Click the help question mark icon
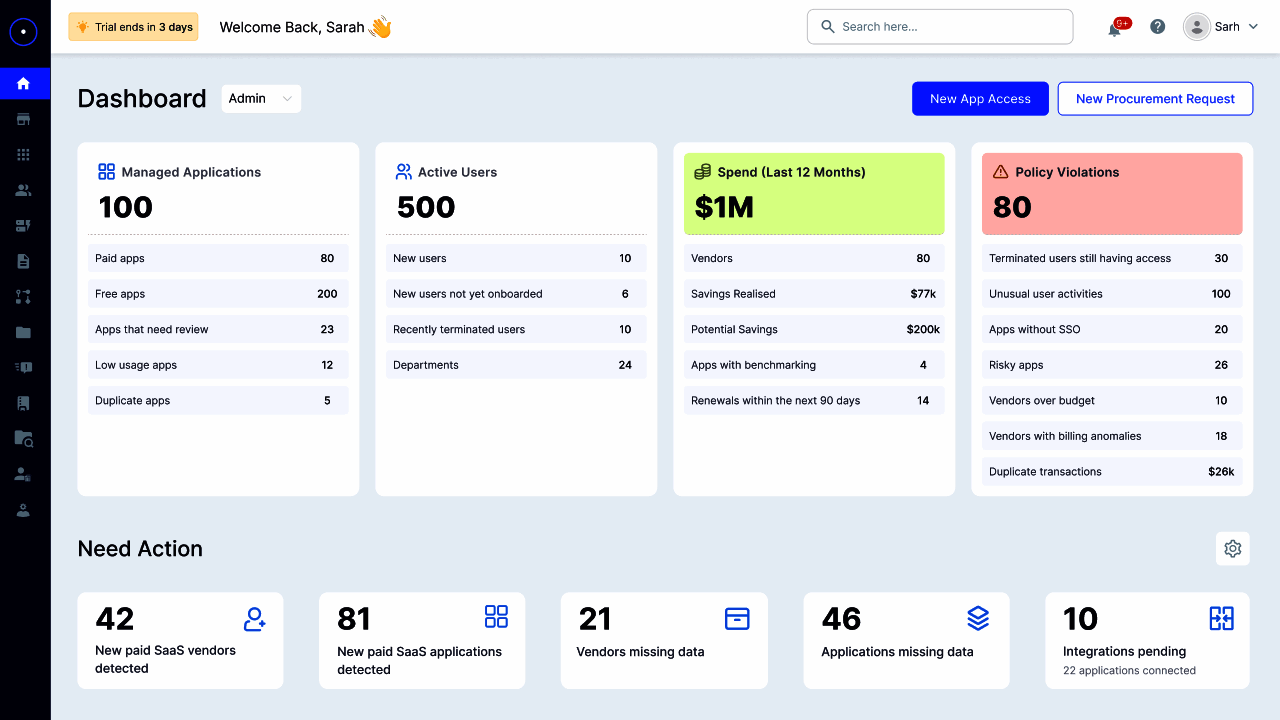This screenshot has width=1280, height=720. pos(1158,27)
